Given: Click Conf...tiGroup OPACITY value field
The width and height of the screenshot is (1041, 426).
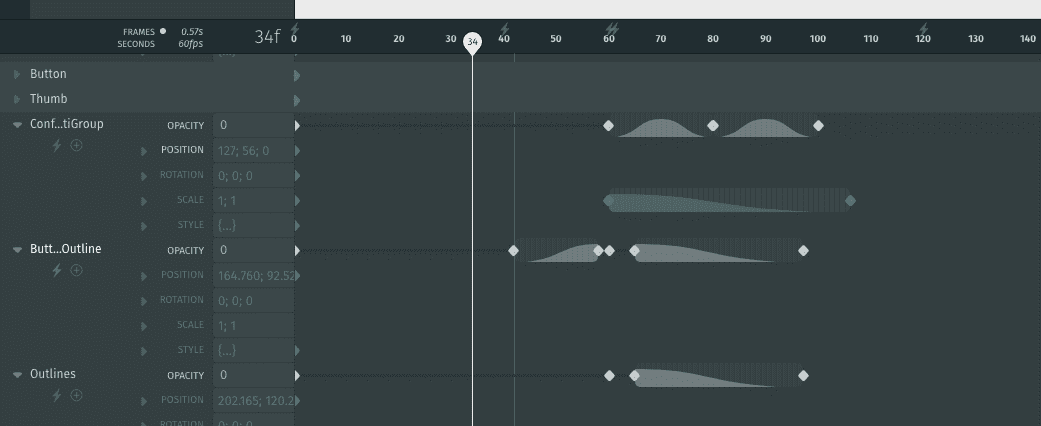Looking at the screenshot, I should click(254, 125).
